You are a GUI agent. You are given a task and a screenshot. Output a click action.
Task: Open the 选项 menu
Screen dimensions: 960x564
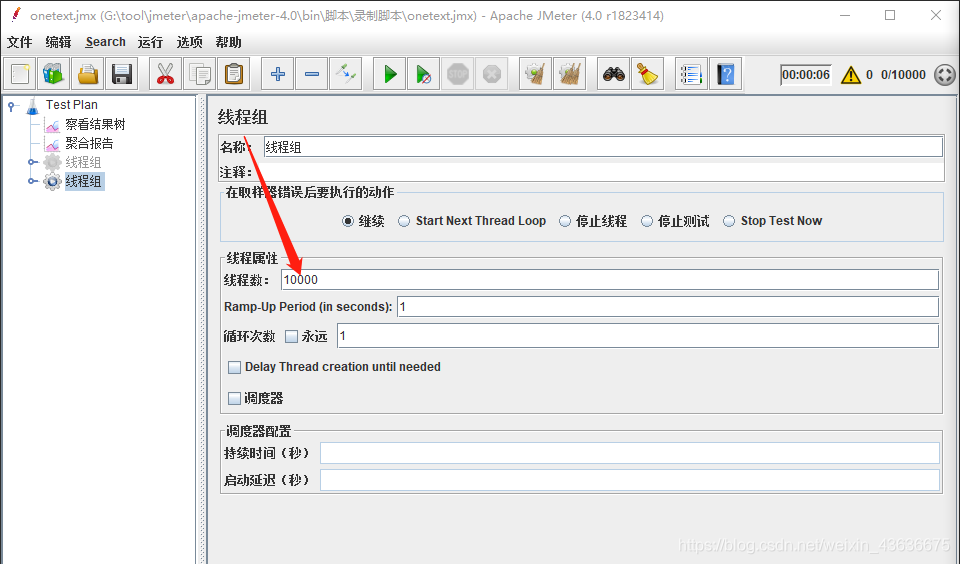pyautogui.click(x=189, y=42)
